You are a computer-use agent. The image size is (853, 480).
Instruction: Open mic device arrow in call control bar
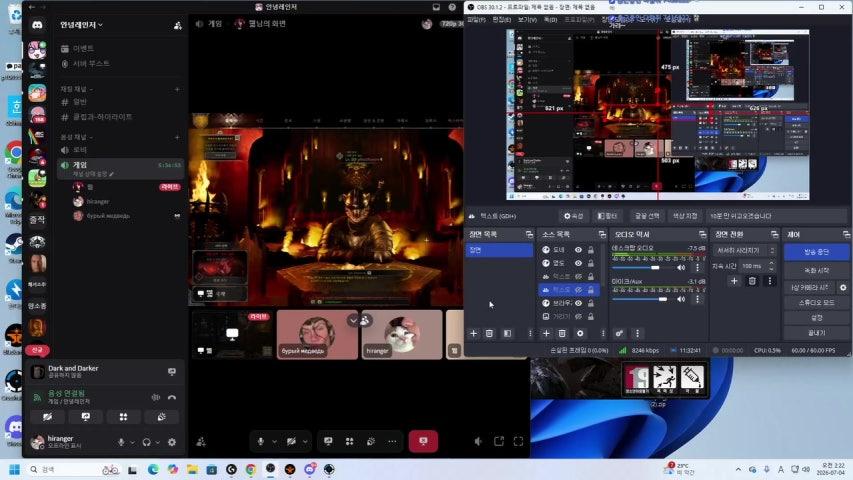click(x=274, y=441)
